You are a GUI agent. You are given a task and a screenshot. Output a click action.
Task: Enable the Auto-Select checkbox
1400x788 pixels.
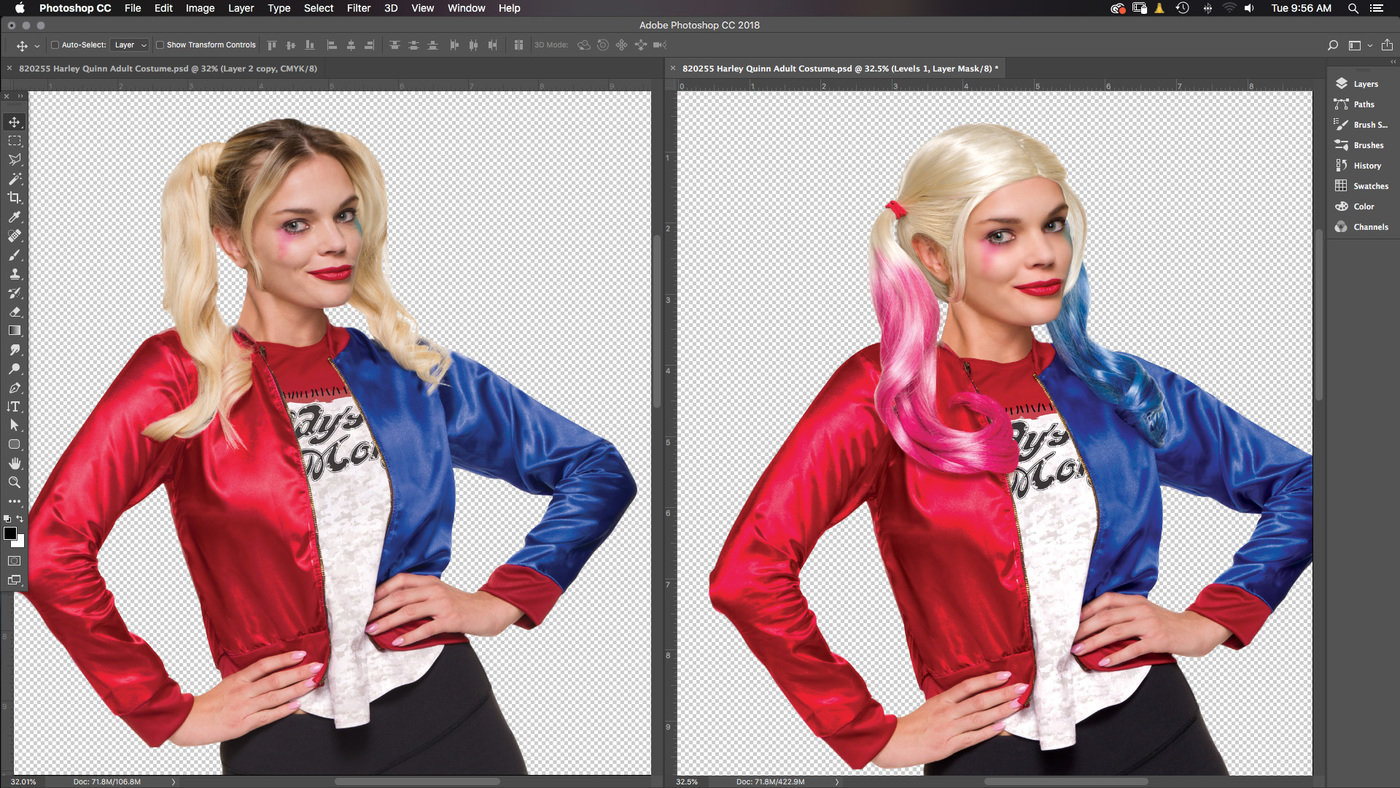55,45
